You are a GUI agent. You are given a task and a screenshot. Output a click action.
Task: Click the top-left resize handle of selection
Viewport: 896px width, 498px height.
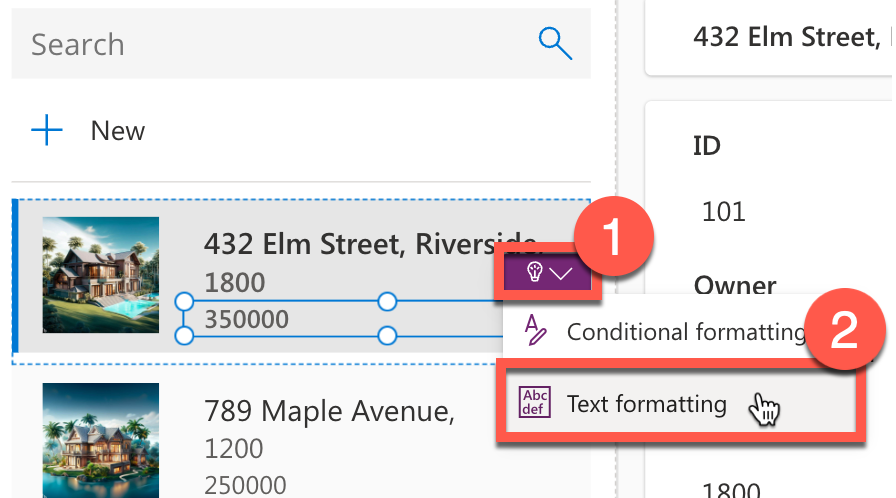(x=184, y=301)
